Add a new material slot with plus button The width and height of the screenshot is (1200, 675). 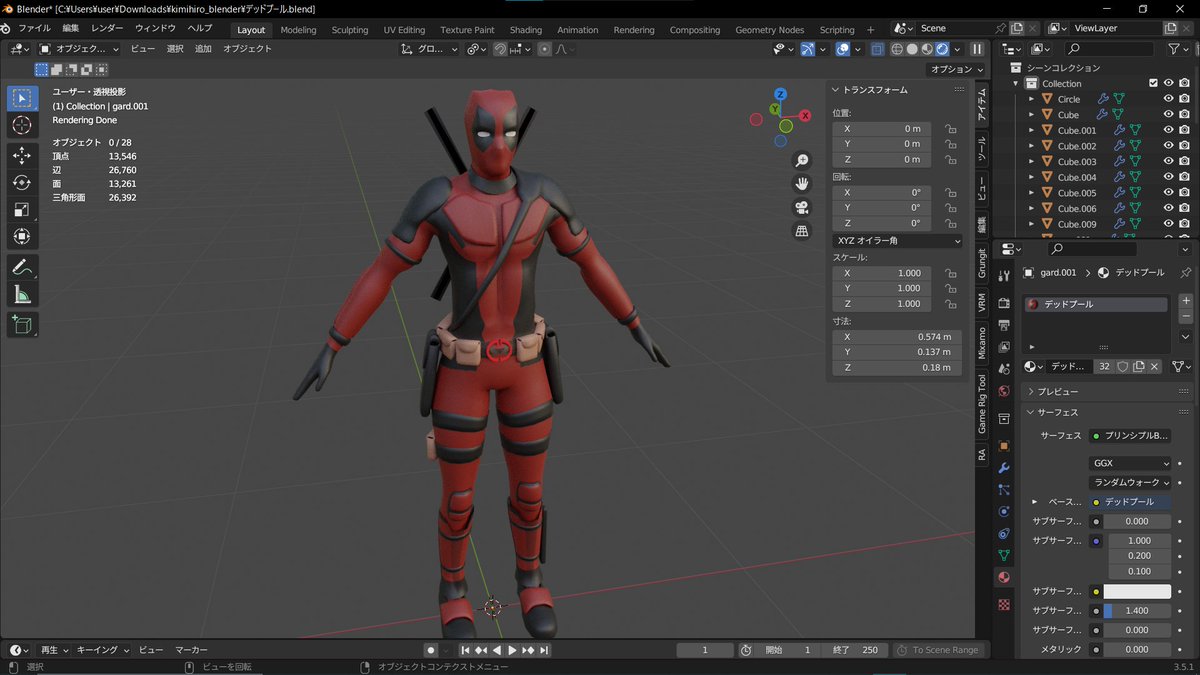point(1186,300)
